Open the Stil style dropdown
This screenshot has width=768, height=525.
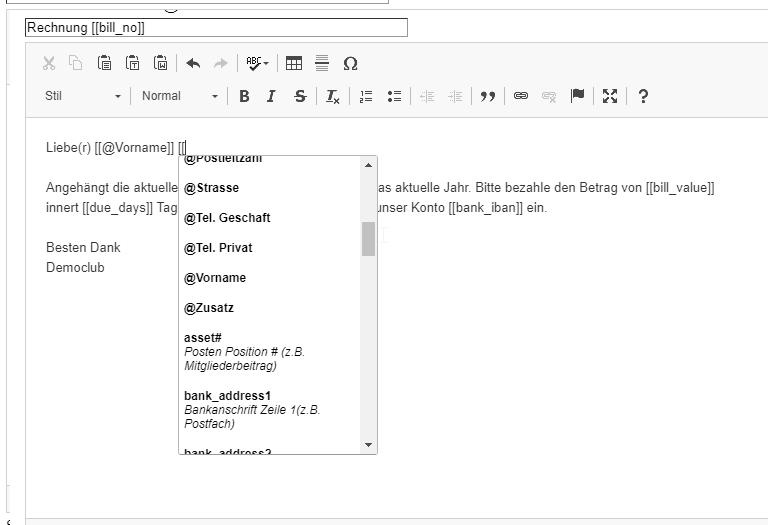pyautogui.click(x=82, y=96)
